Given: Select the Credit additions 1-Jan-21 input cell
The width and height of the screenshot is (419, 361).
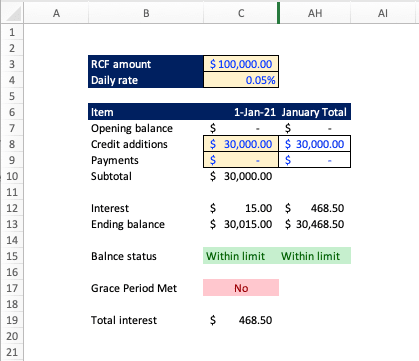Looking at the screenshot, I should coord(241,144).
